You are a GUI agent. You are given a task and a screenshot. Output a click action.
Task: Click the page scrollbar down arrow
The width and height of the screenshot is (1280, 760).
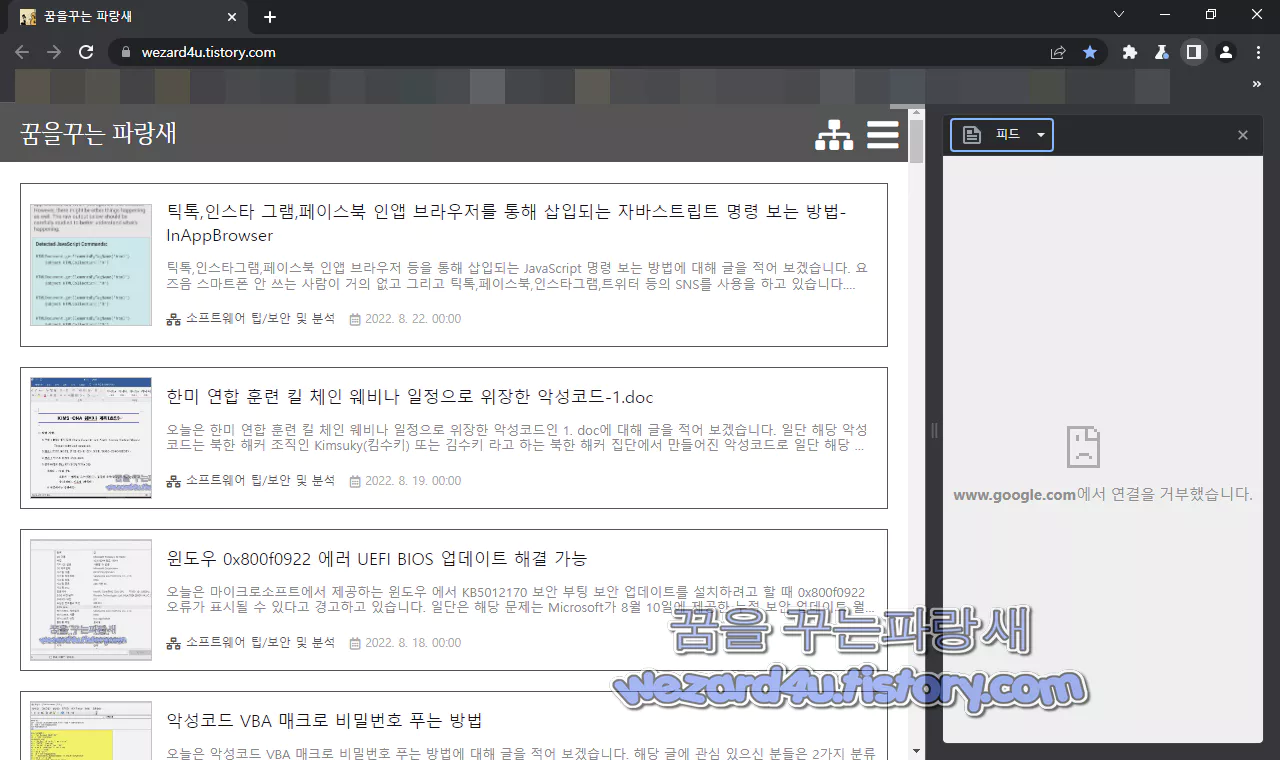point(917,751)
